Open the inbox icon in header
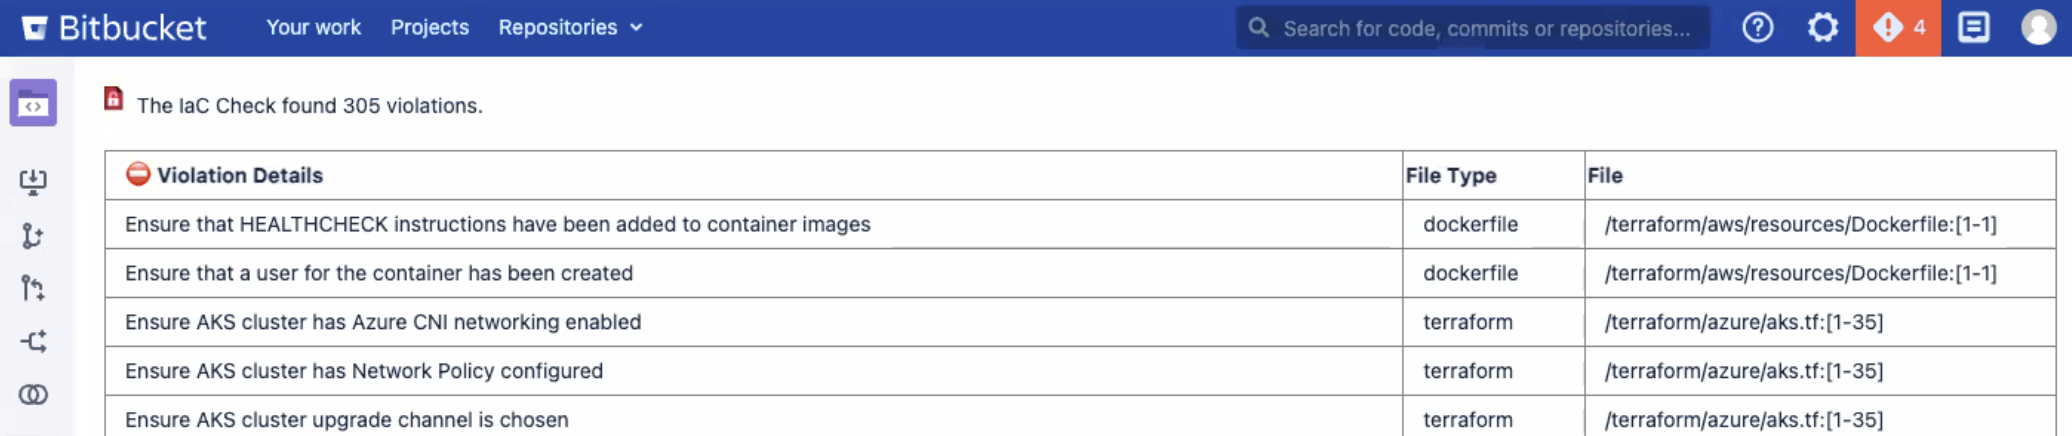 click(1973, 28)
